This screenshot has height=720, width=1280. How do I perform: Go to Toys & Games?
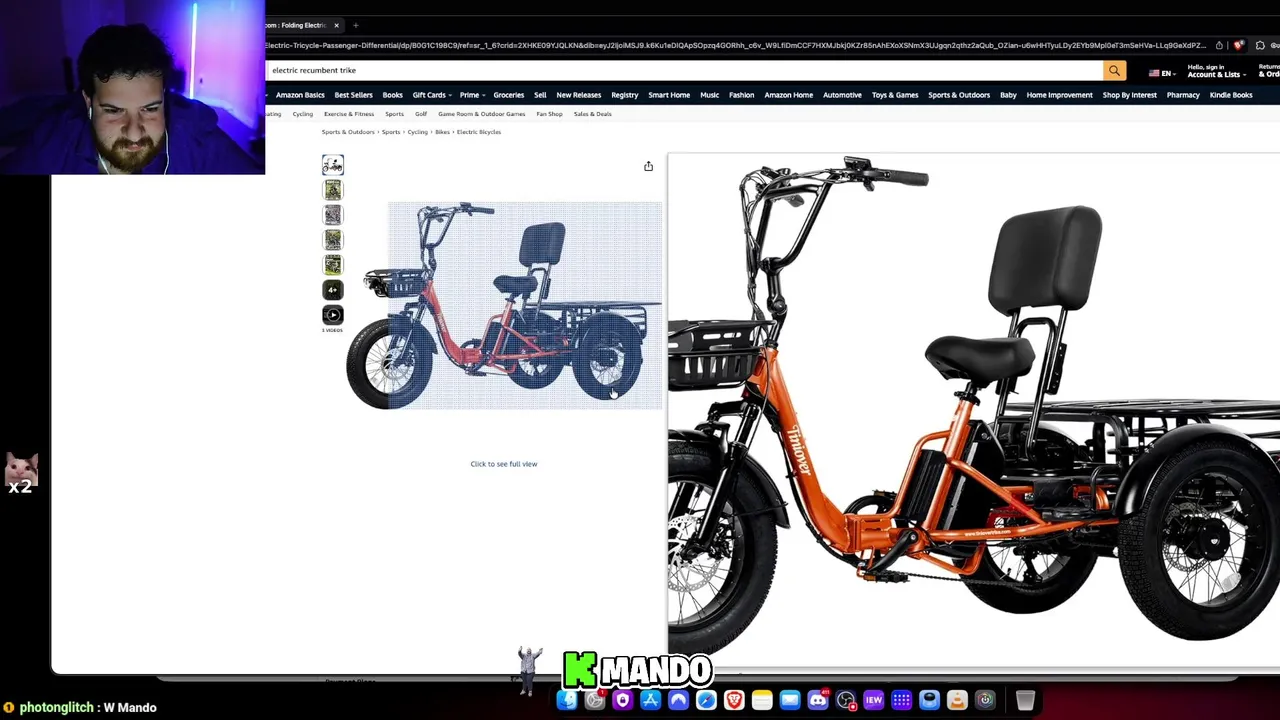point(894,95)
